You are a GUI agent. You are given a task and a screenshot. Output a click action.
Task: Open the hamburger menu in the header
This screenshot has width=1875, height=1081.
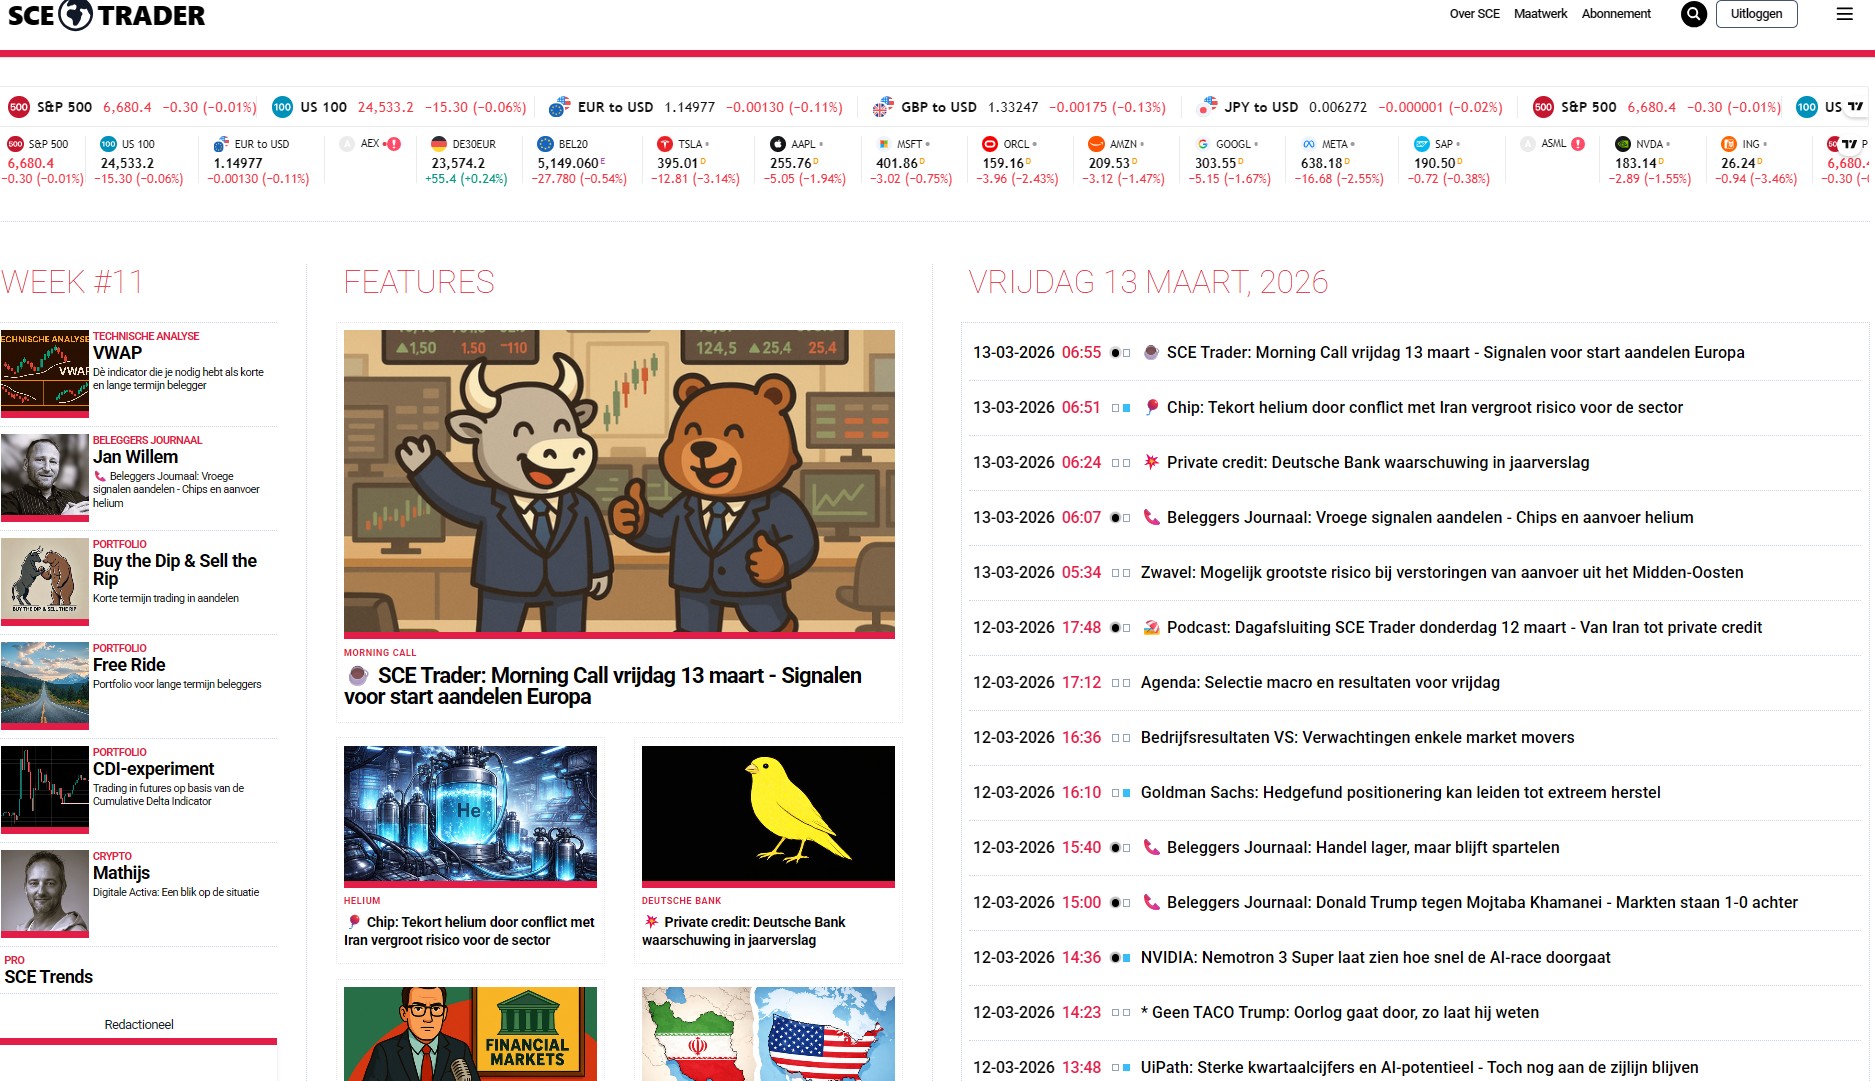coord(1845,14)
